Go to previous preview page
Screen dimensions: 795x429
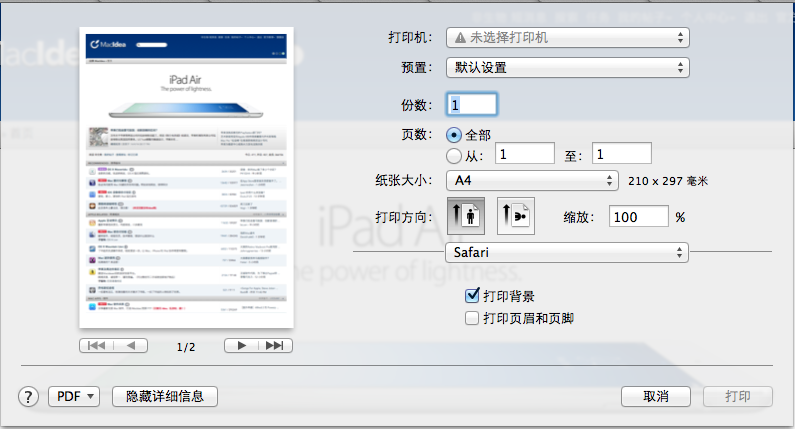(131, 345)
